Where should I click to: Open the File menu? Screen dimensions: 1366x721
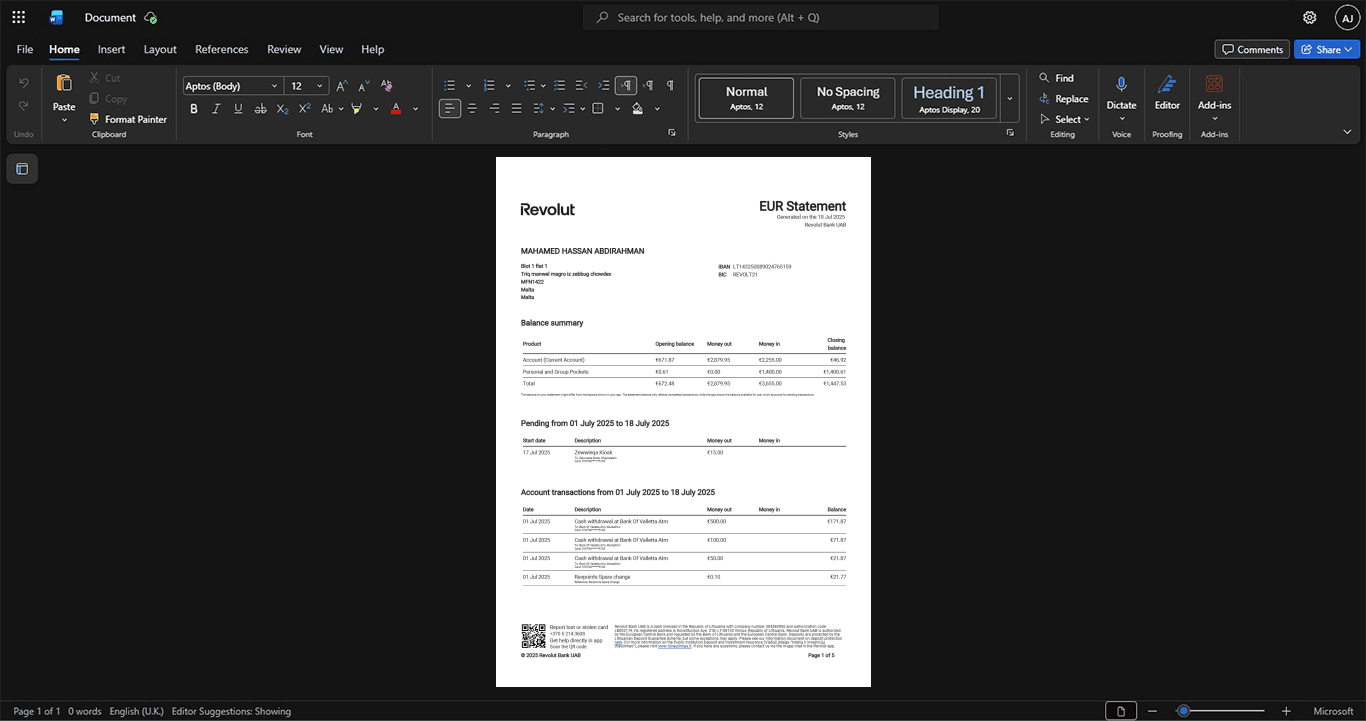click(25, 49)
